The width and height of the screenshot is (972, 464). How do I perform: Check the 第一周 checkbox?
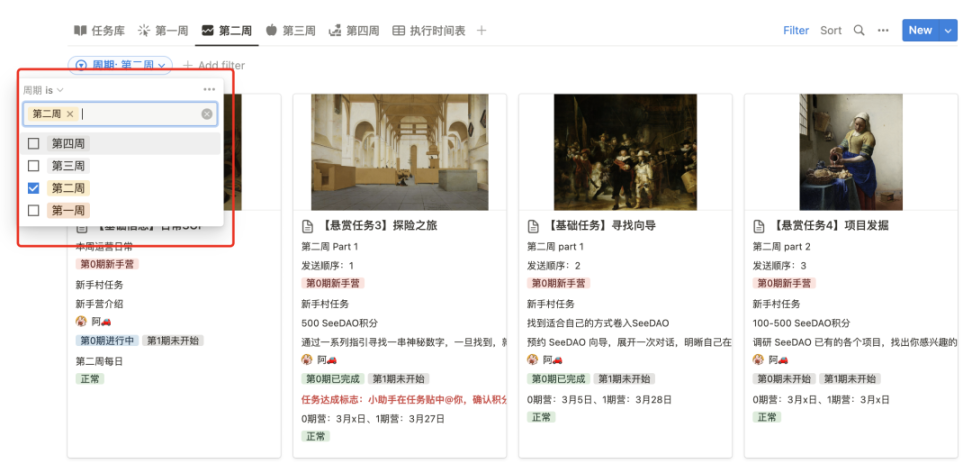click(x=33, y=211)
